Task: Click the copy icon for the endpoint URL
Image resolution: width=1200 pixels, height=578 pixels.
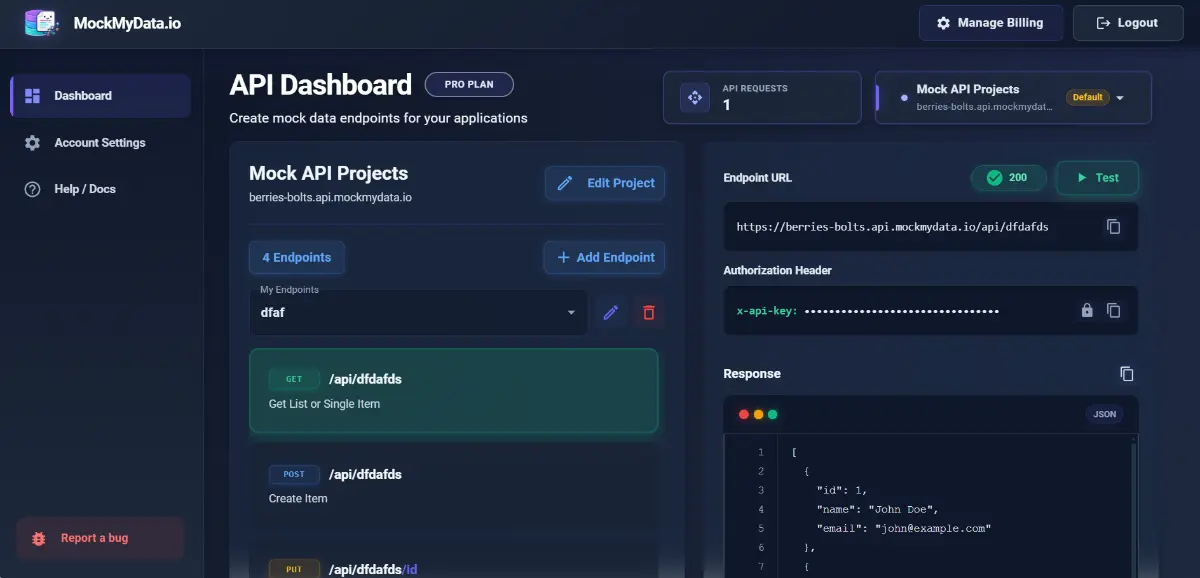Action: click(1113, 226)
